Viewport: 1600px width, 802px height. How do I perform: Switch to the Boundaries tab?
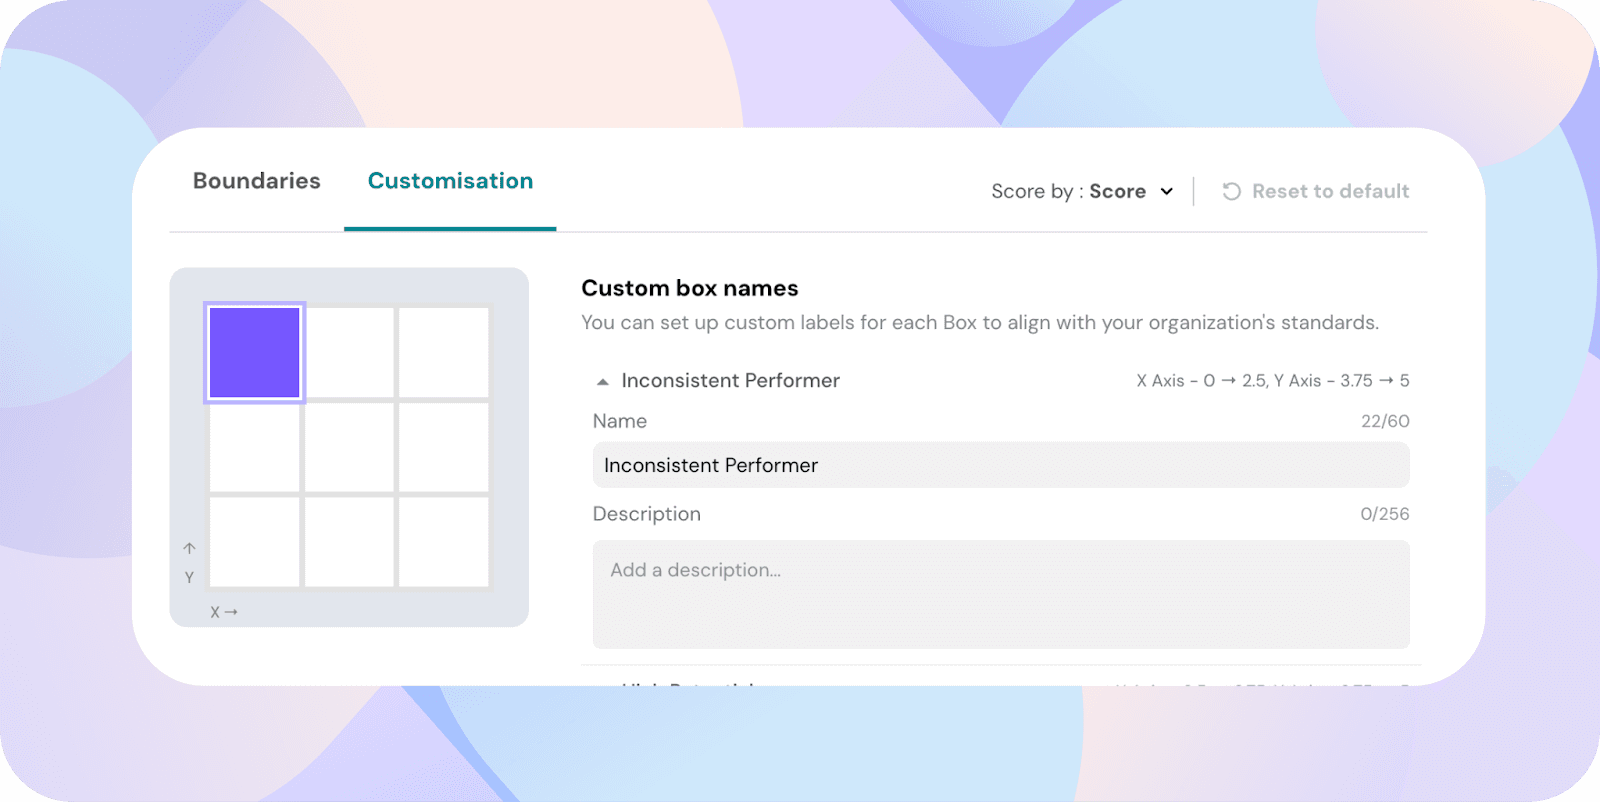(x=256, y=181)
